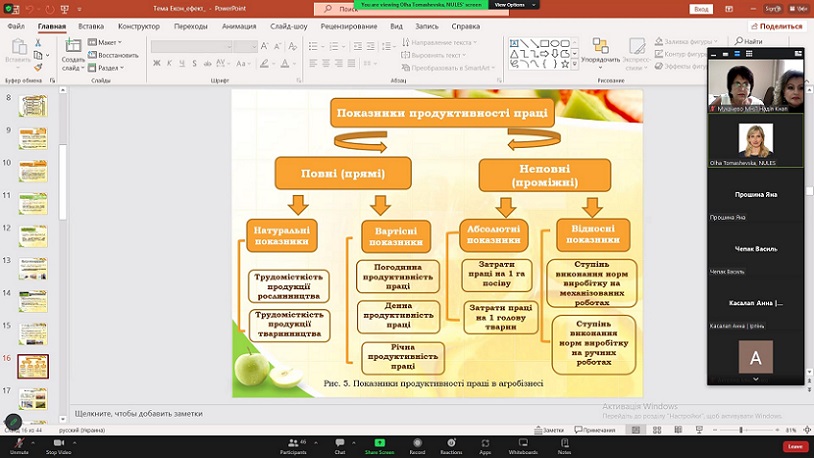Toggle center text alignment

(325, 63)
